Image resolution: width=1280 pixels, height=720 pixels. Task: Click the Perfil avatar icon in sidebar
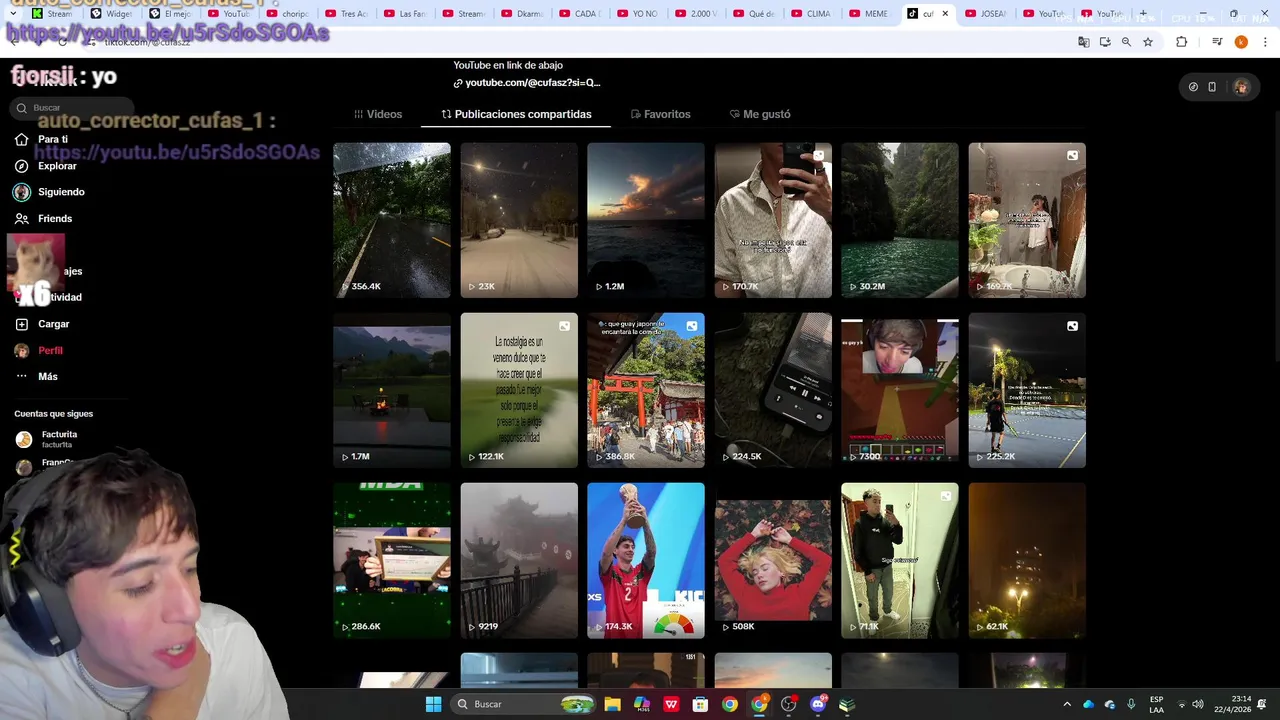coord(22,350)
